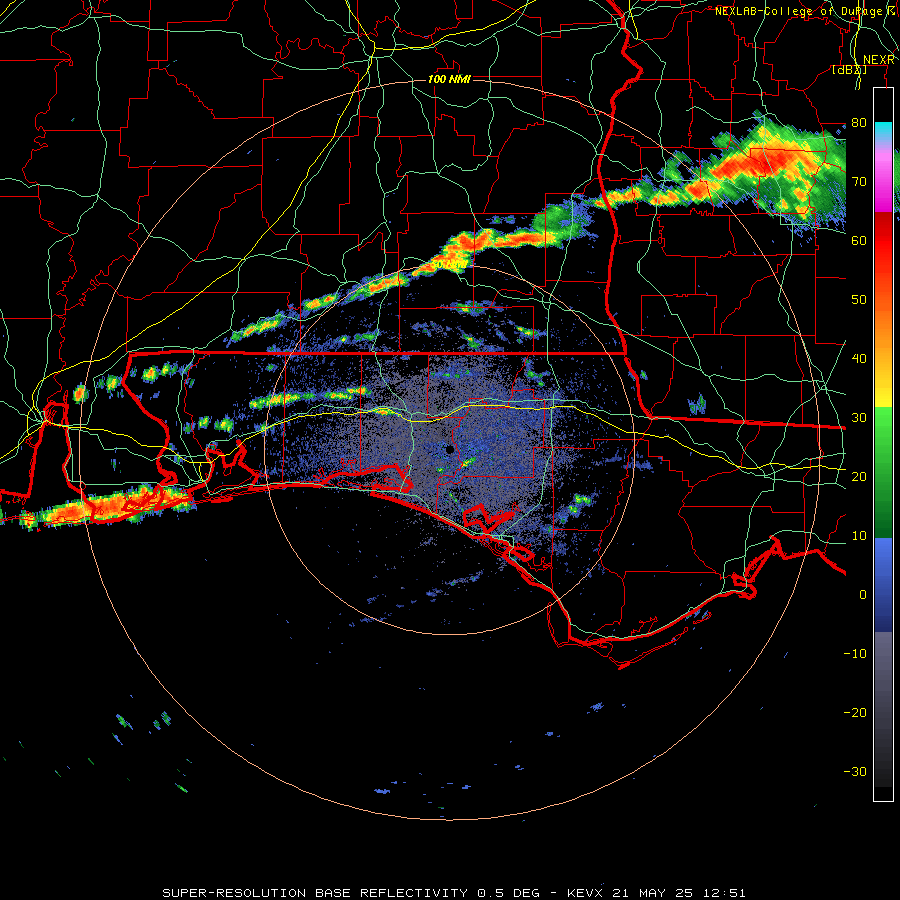The width and height of the screenshot is (900, 900).
Task: Click the -10 value on dBZ scale
Action: (855, 654)
